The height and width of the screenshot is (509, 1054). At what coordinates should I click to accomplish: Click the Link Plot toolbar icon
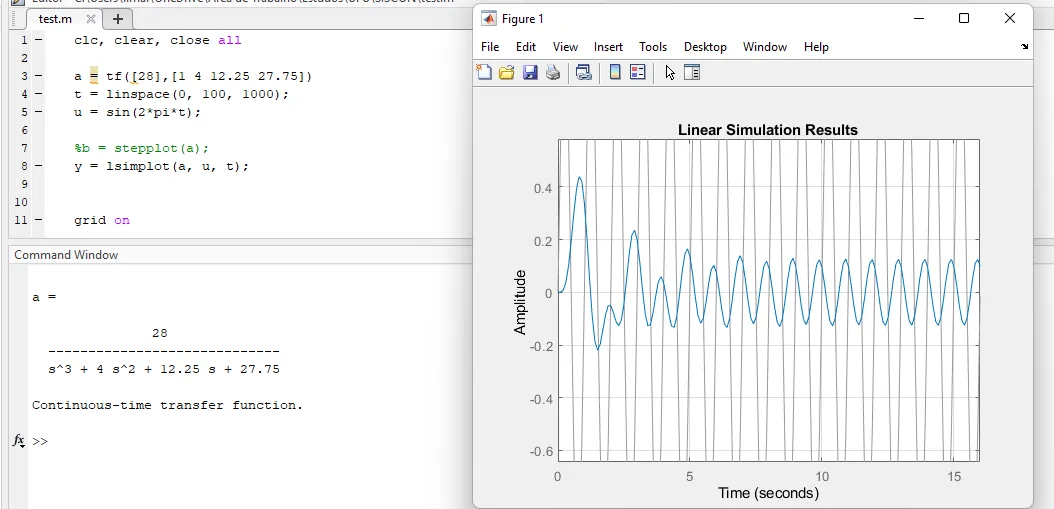click(584, 72)
